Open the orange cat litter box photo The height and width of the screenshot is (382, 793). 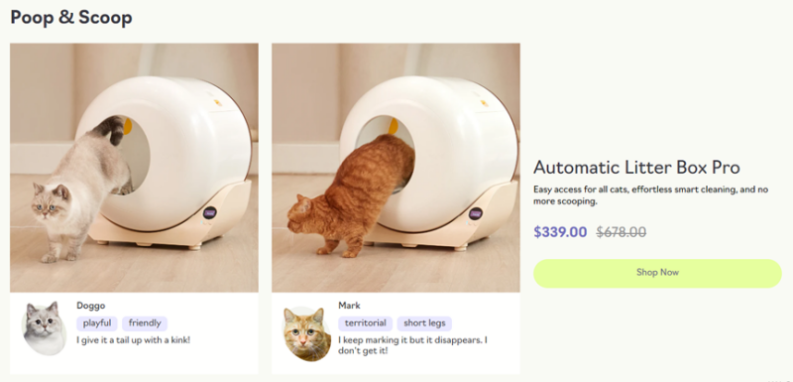point(396,167)
